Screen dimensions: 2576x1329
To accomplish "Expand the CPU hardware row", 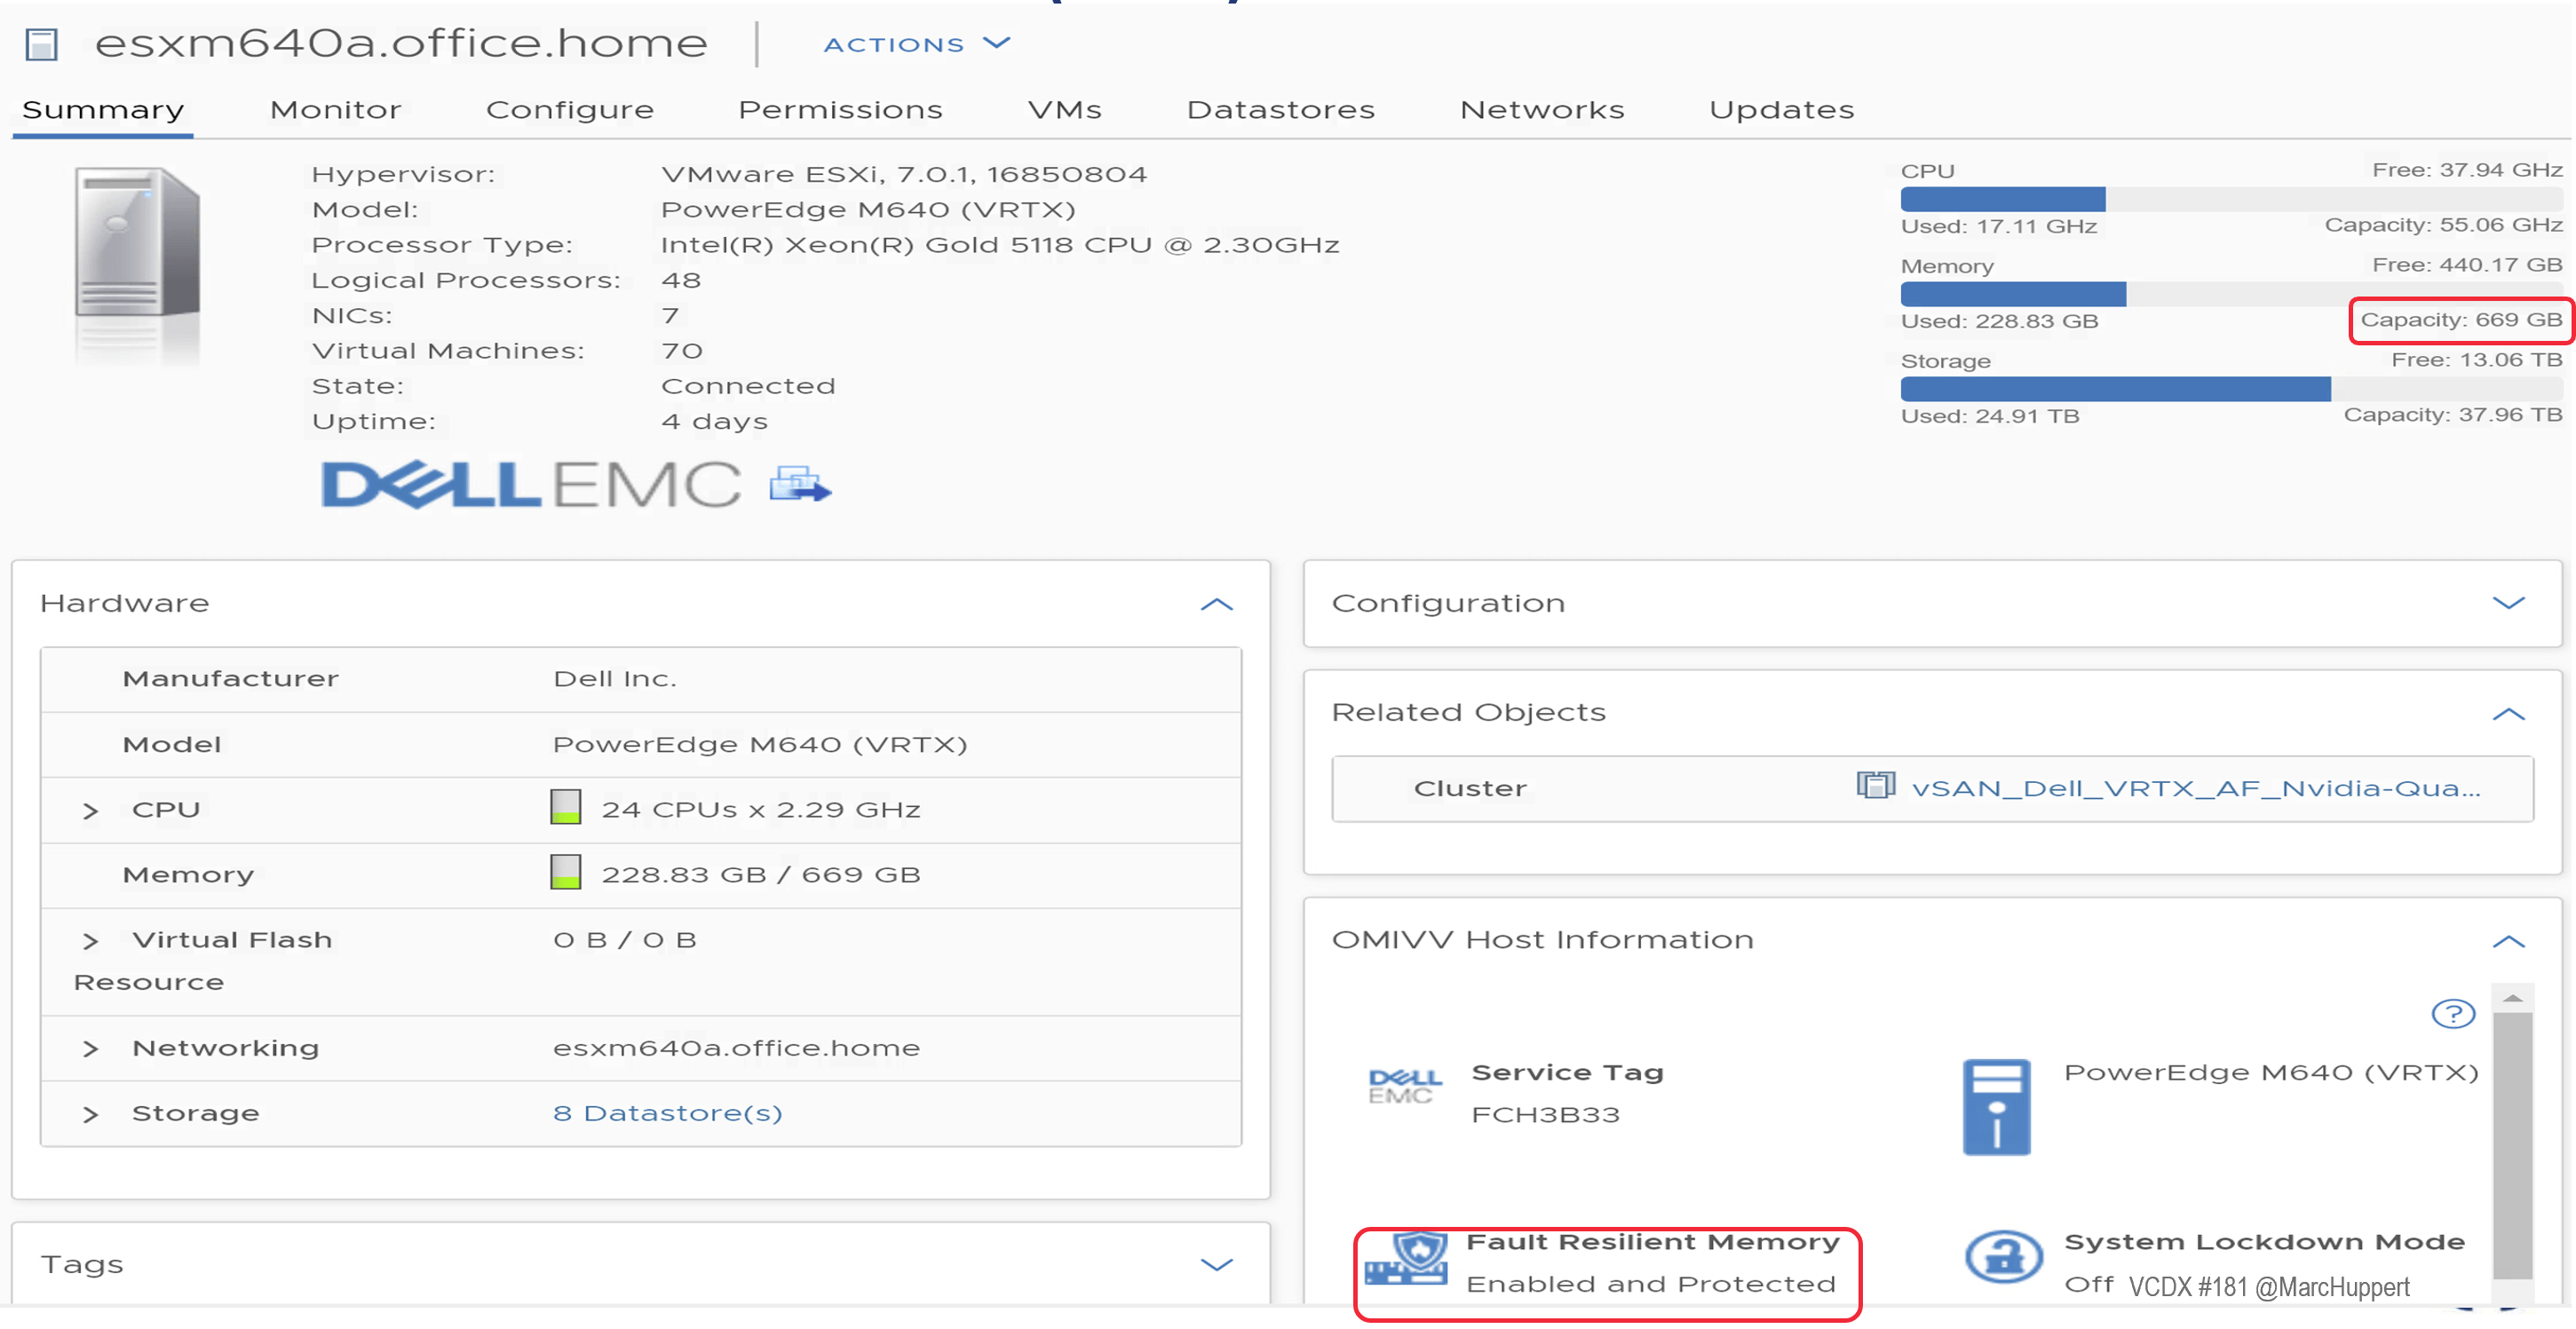I will point(91,811).
